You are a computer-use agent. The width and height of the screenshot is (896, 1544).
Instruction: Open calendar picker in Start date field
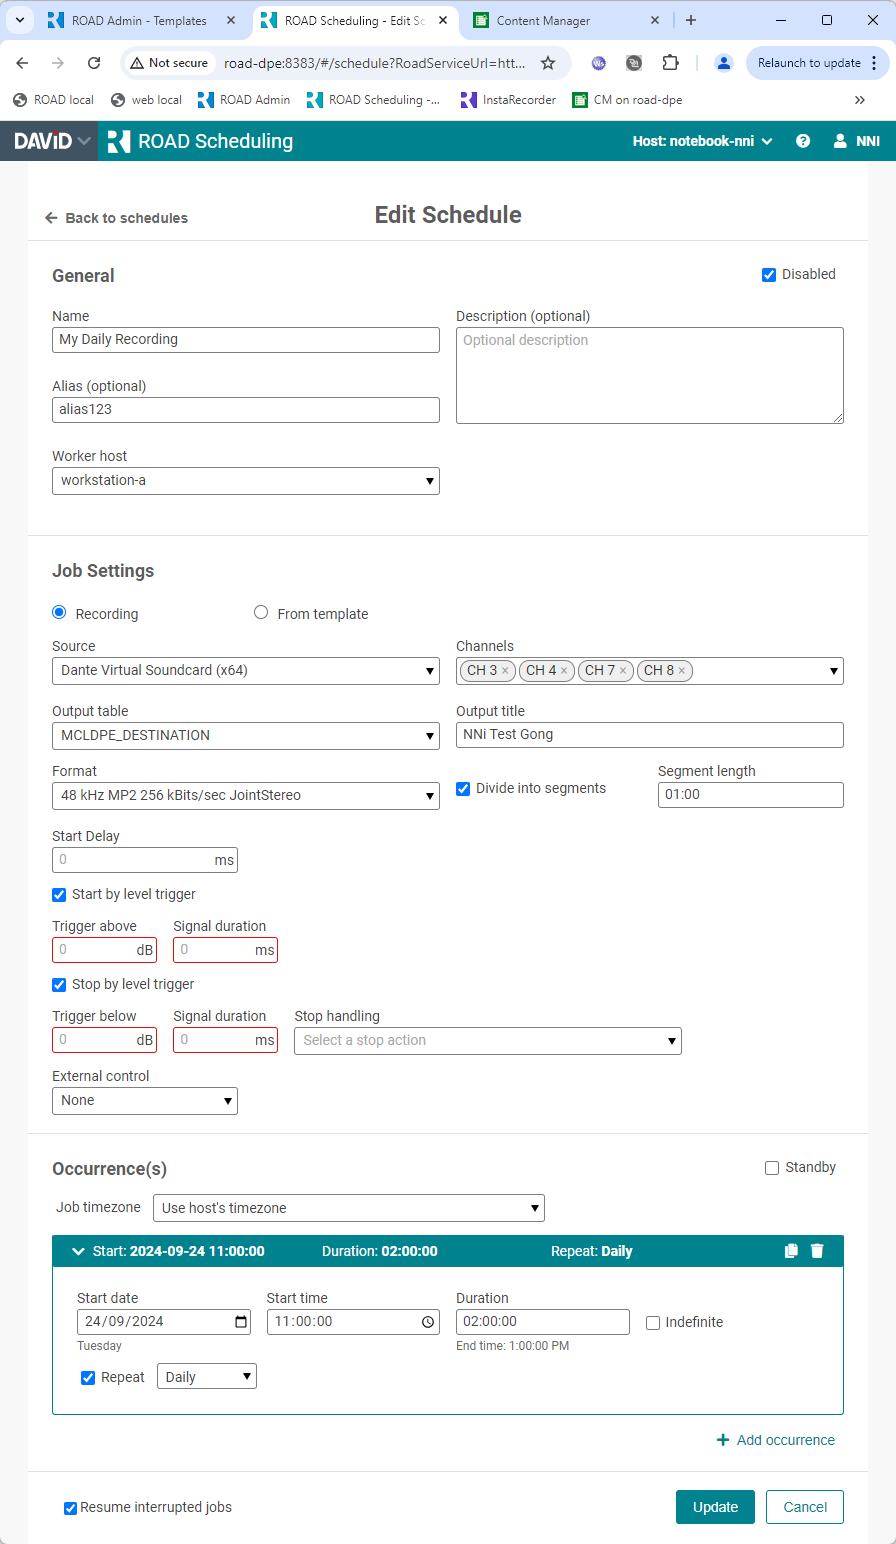point(241,1322)
